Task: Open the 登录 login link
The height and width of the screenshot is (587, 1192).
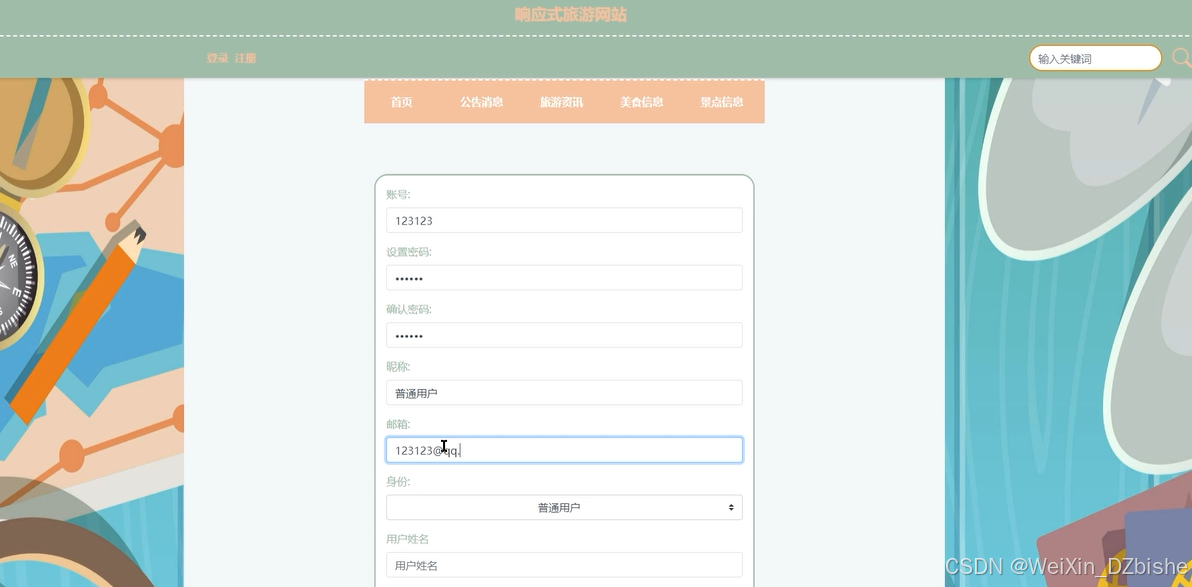Action: [x=217, y=58]
